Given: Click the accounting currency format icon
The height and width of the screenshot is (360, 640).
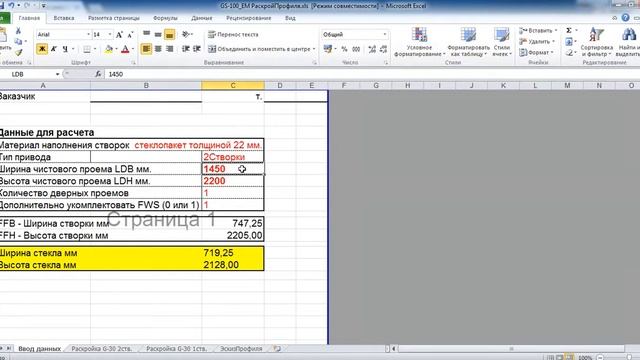Looking at the screenshot, I should point(327,49).
